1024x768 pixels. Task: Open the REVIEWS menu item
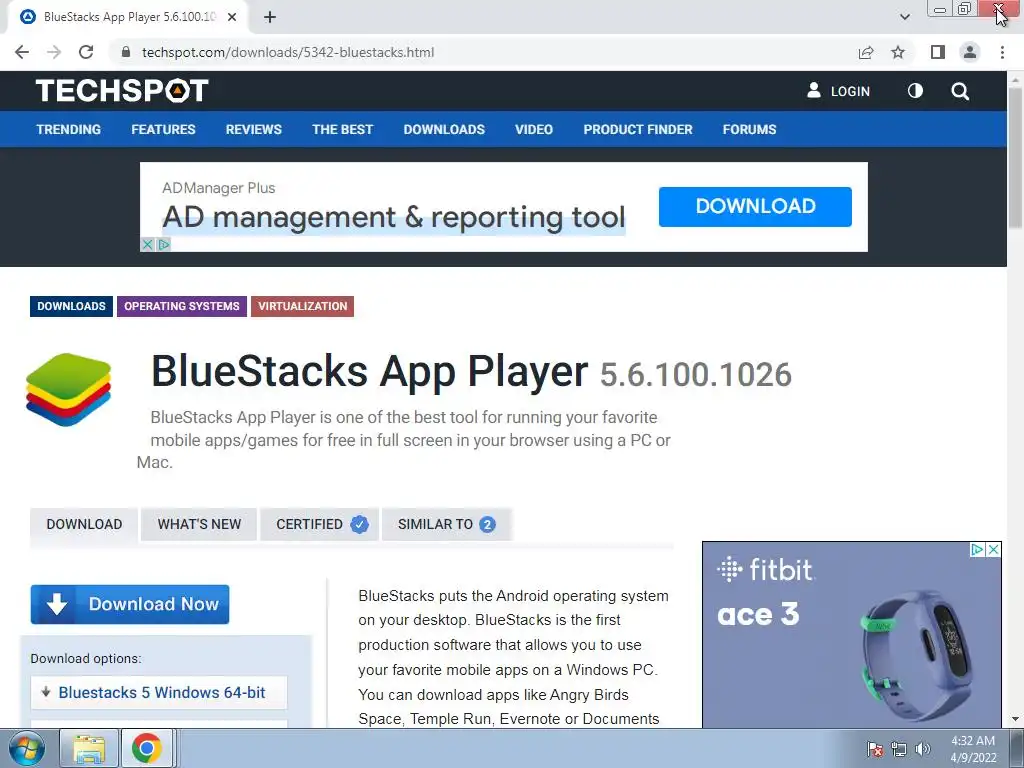coord(253,129)
